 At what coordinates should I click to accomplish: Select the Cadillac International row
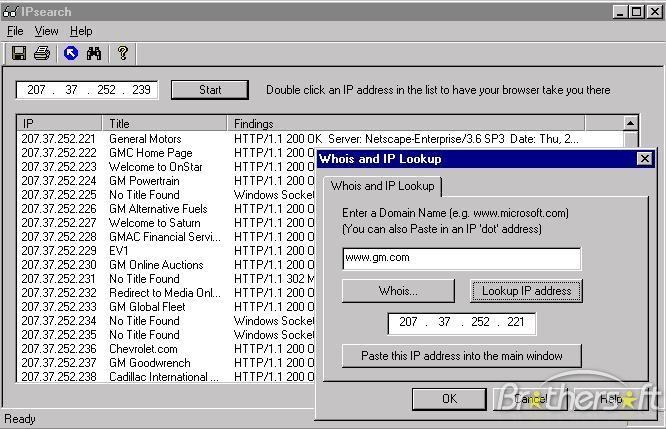(x=166, y=377)
